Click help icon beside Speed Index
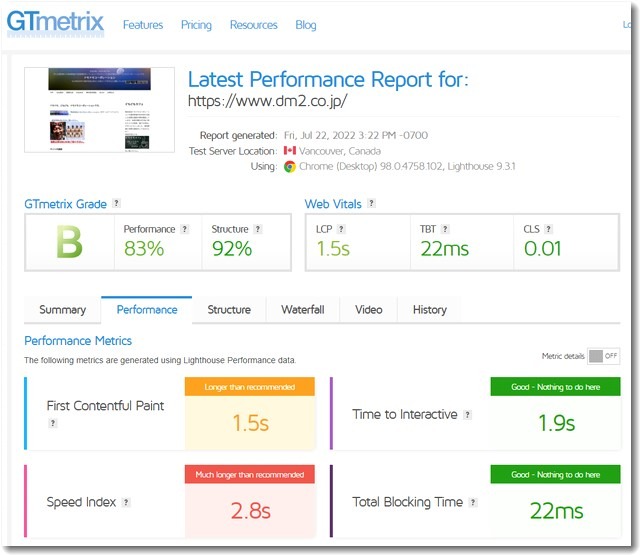The height and width of the screenshot is (555, 640). tap(126, 502)
